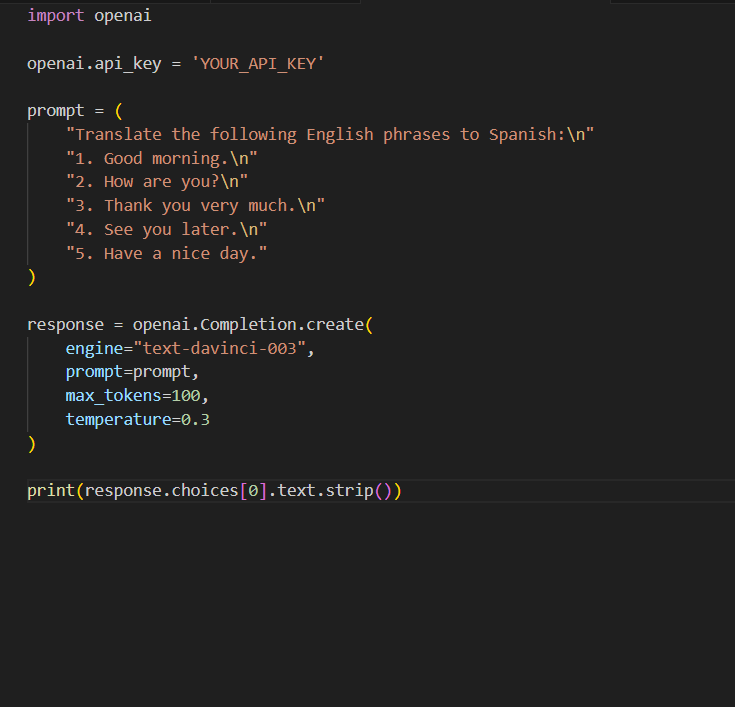
Task: Click the closing parenthesis after prompt strings
Action: pos(32,278)
